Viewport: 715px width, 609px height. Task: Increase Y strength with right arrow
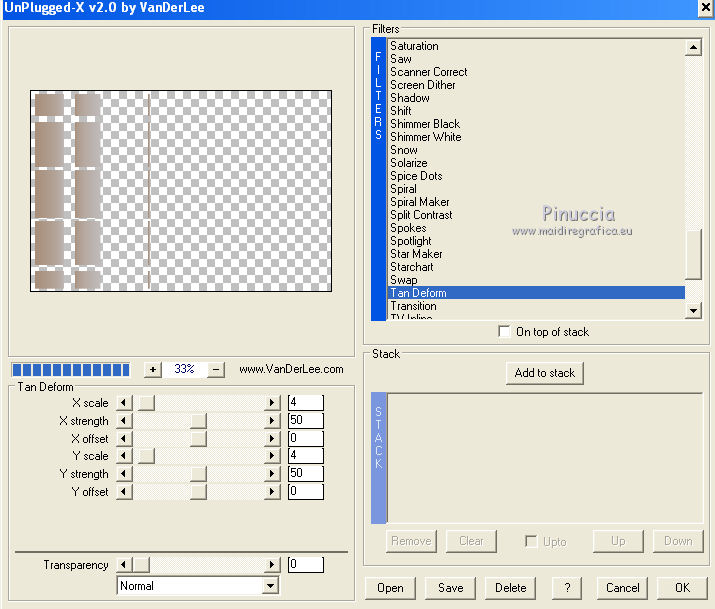tap(272, 474)
